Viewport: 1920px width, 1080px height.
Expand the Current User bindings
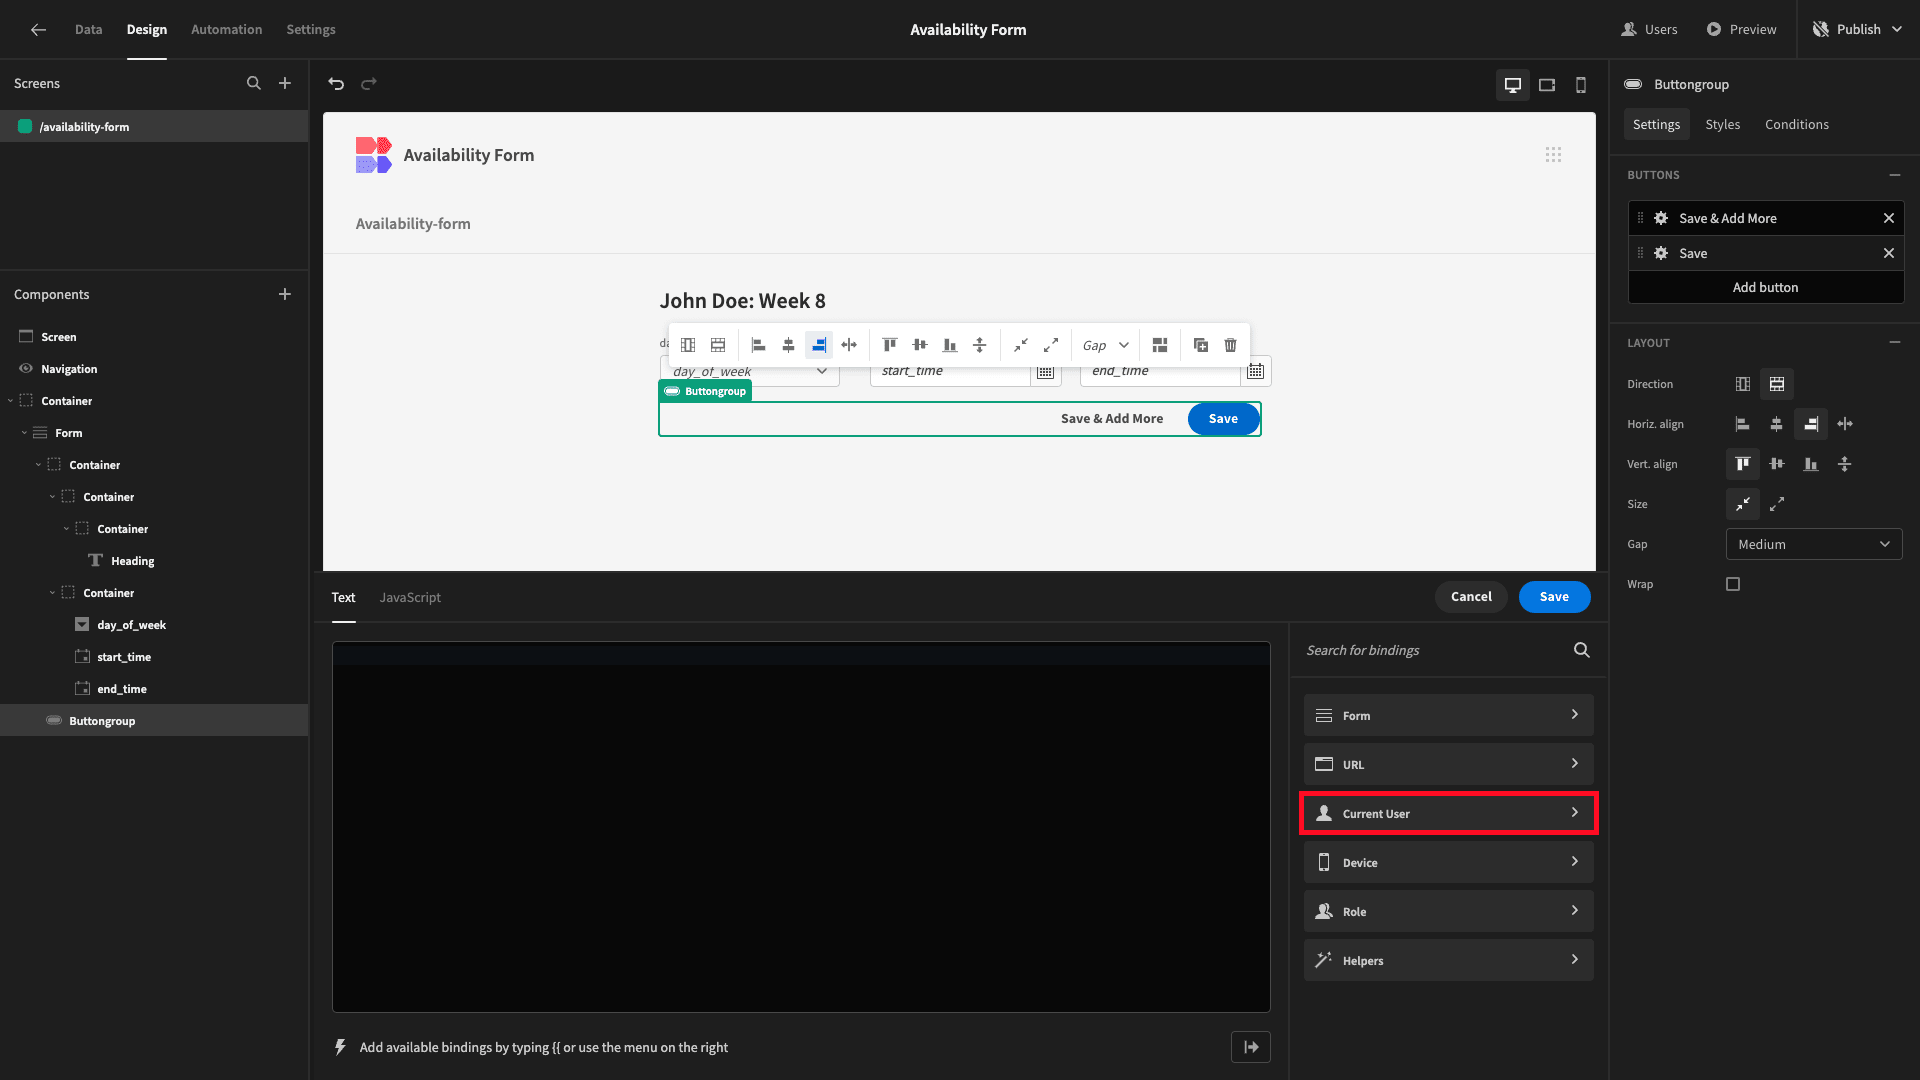[x=1448, y=813]
